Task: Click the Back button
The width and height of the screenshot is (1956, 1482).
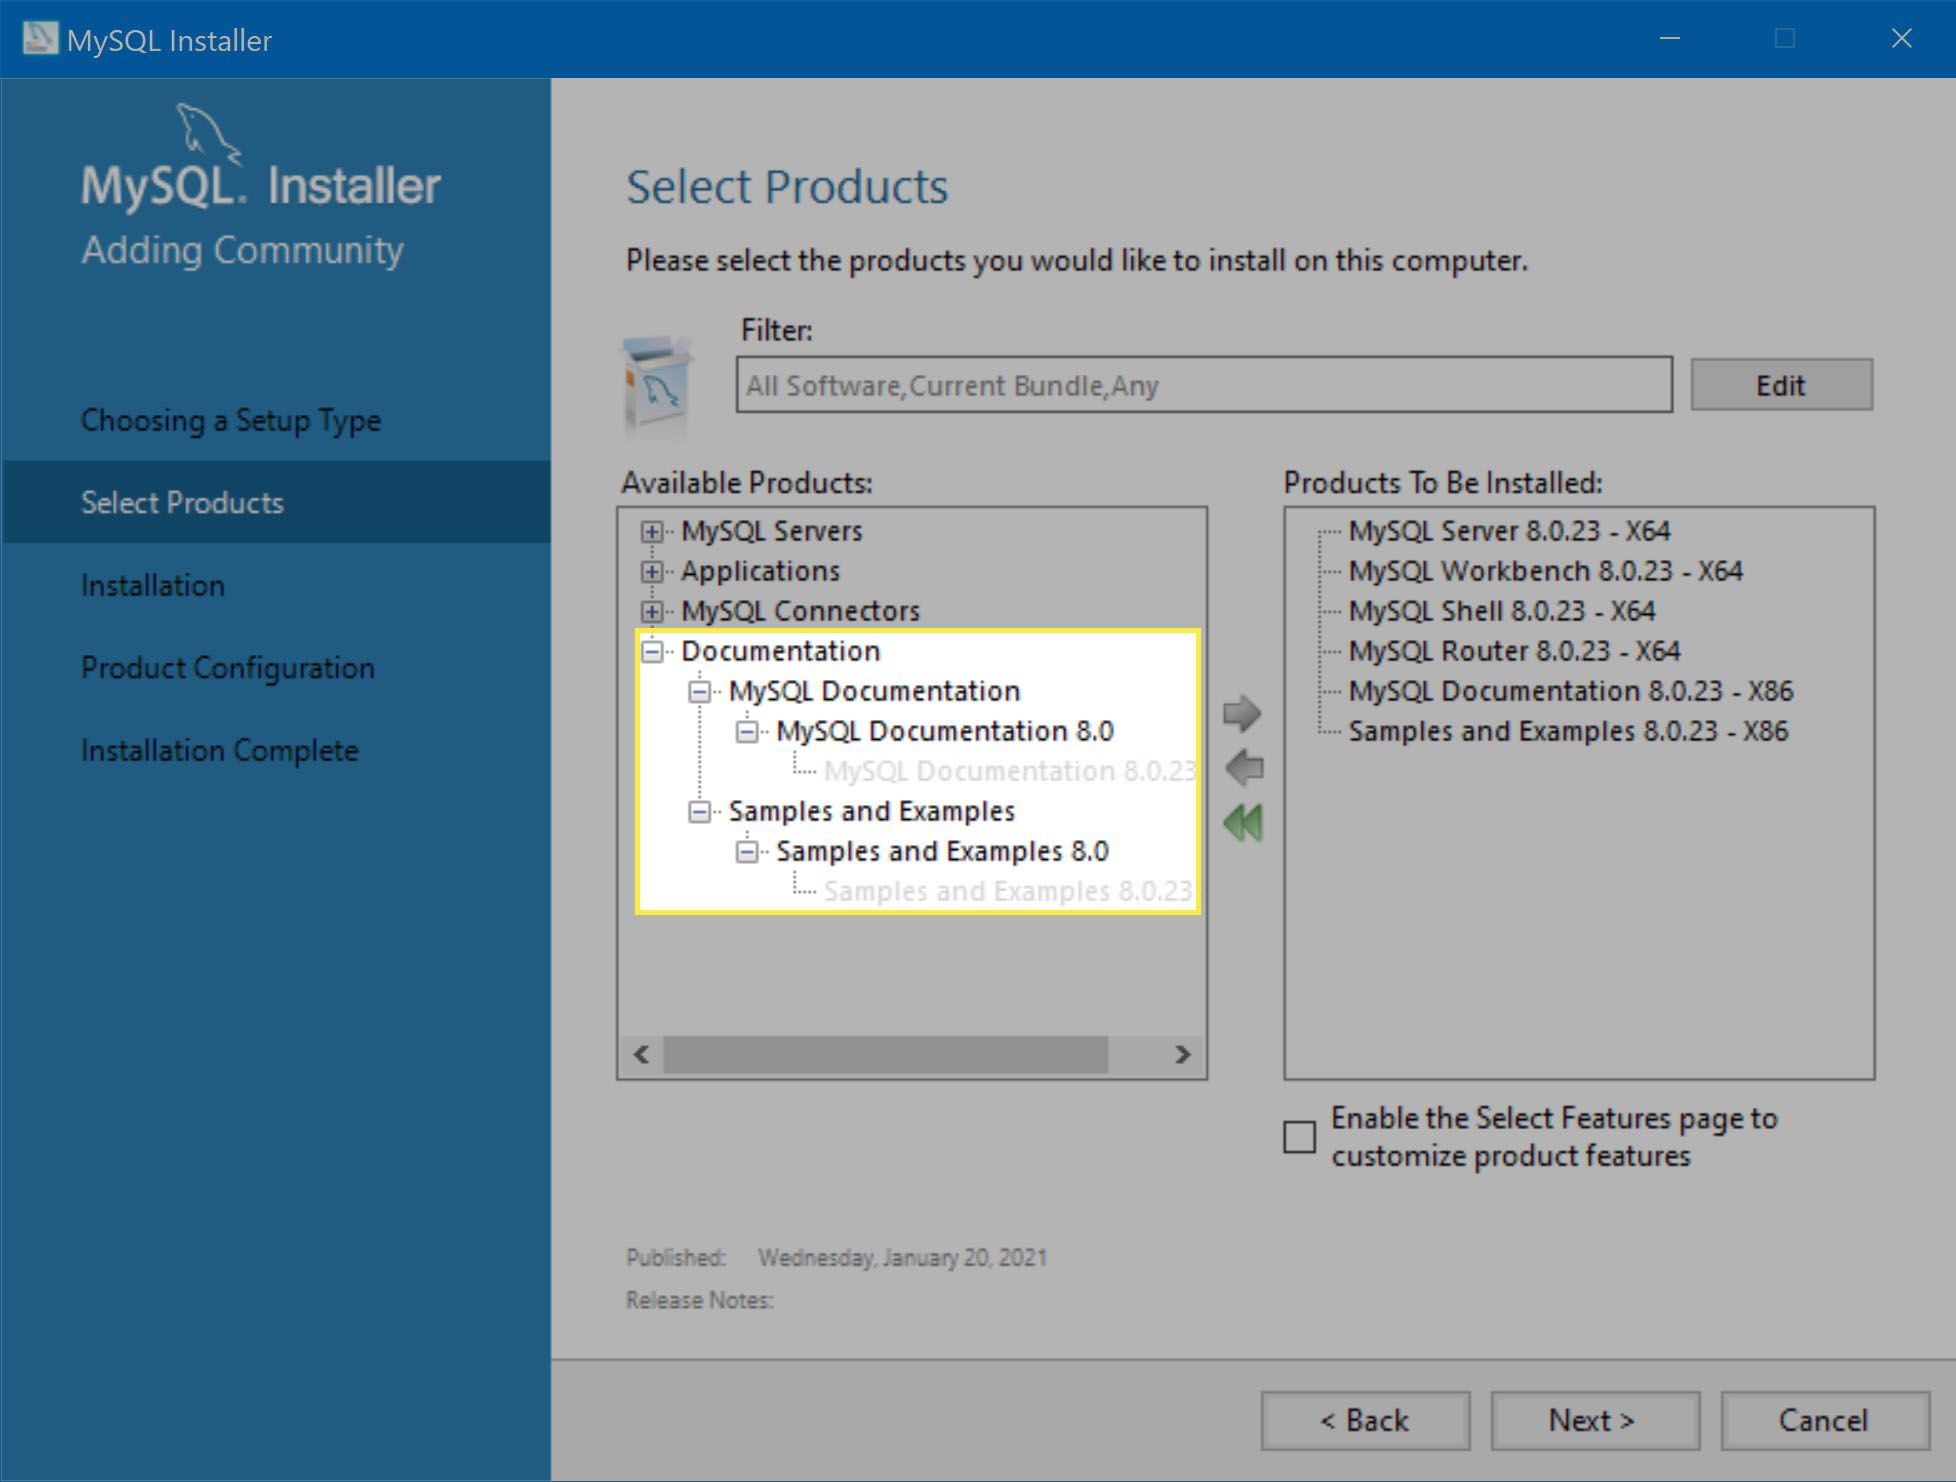Action: (x=1365, y=1420)
